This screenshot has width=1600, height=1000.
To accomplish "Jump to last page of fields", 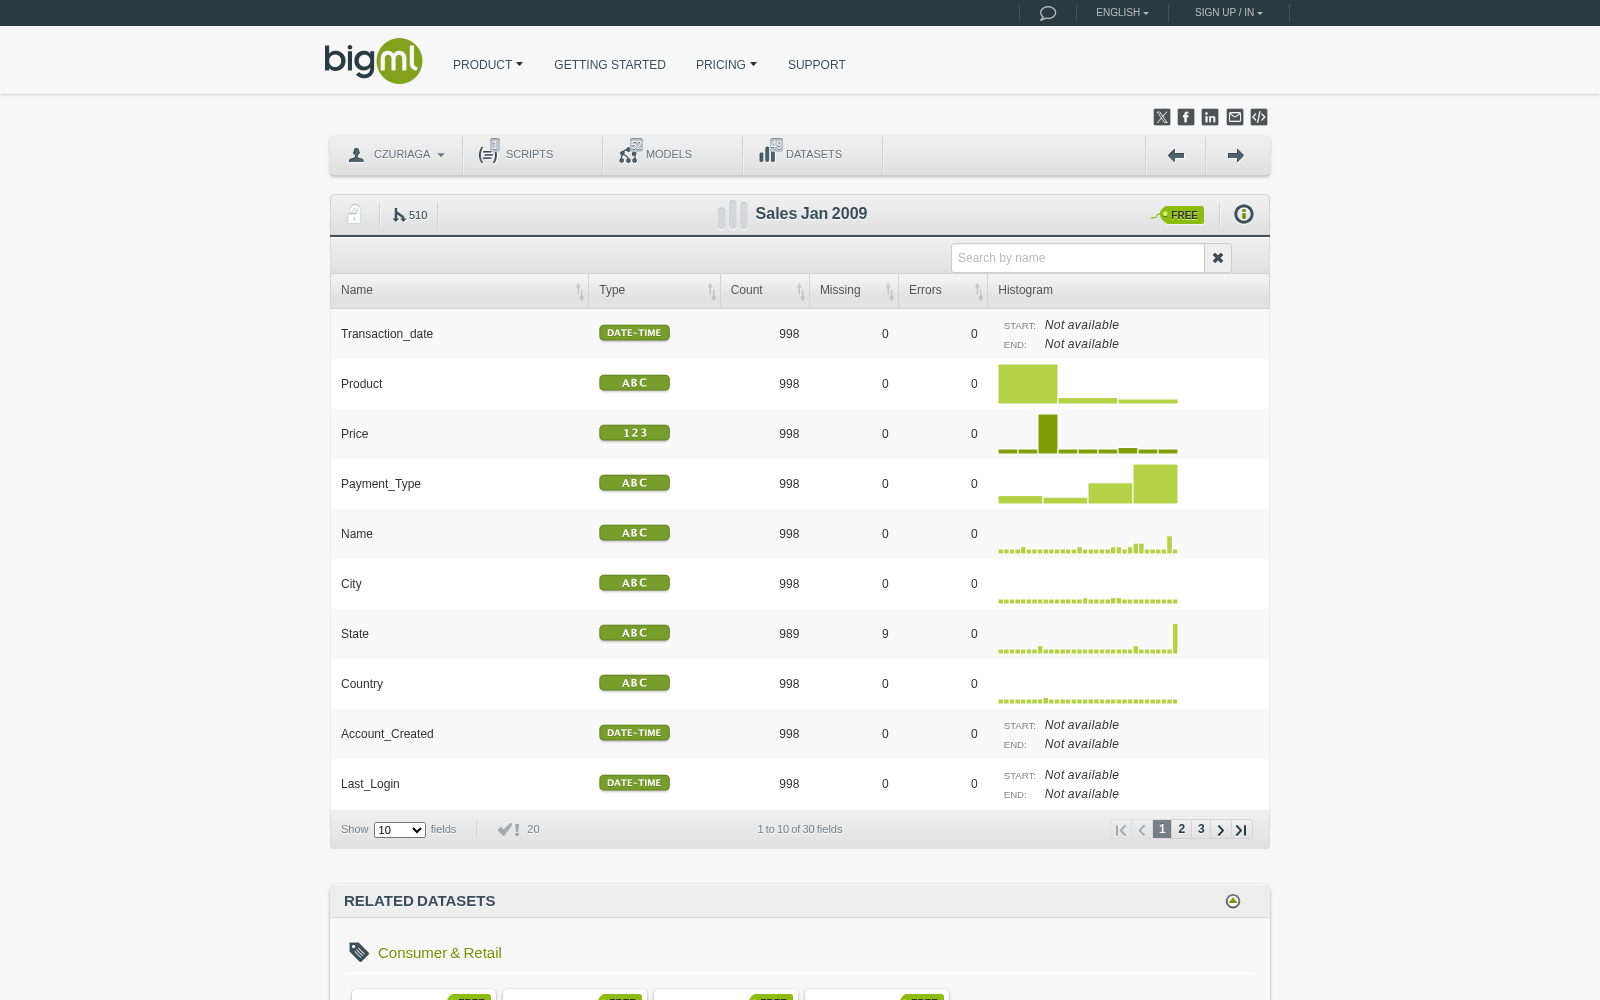I will [1241, 829].
